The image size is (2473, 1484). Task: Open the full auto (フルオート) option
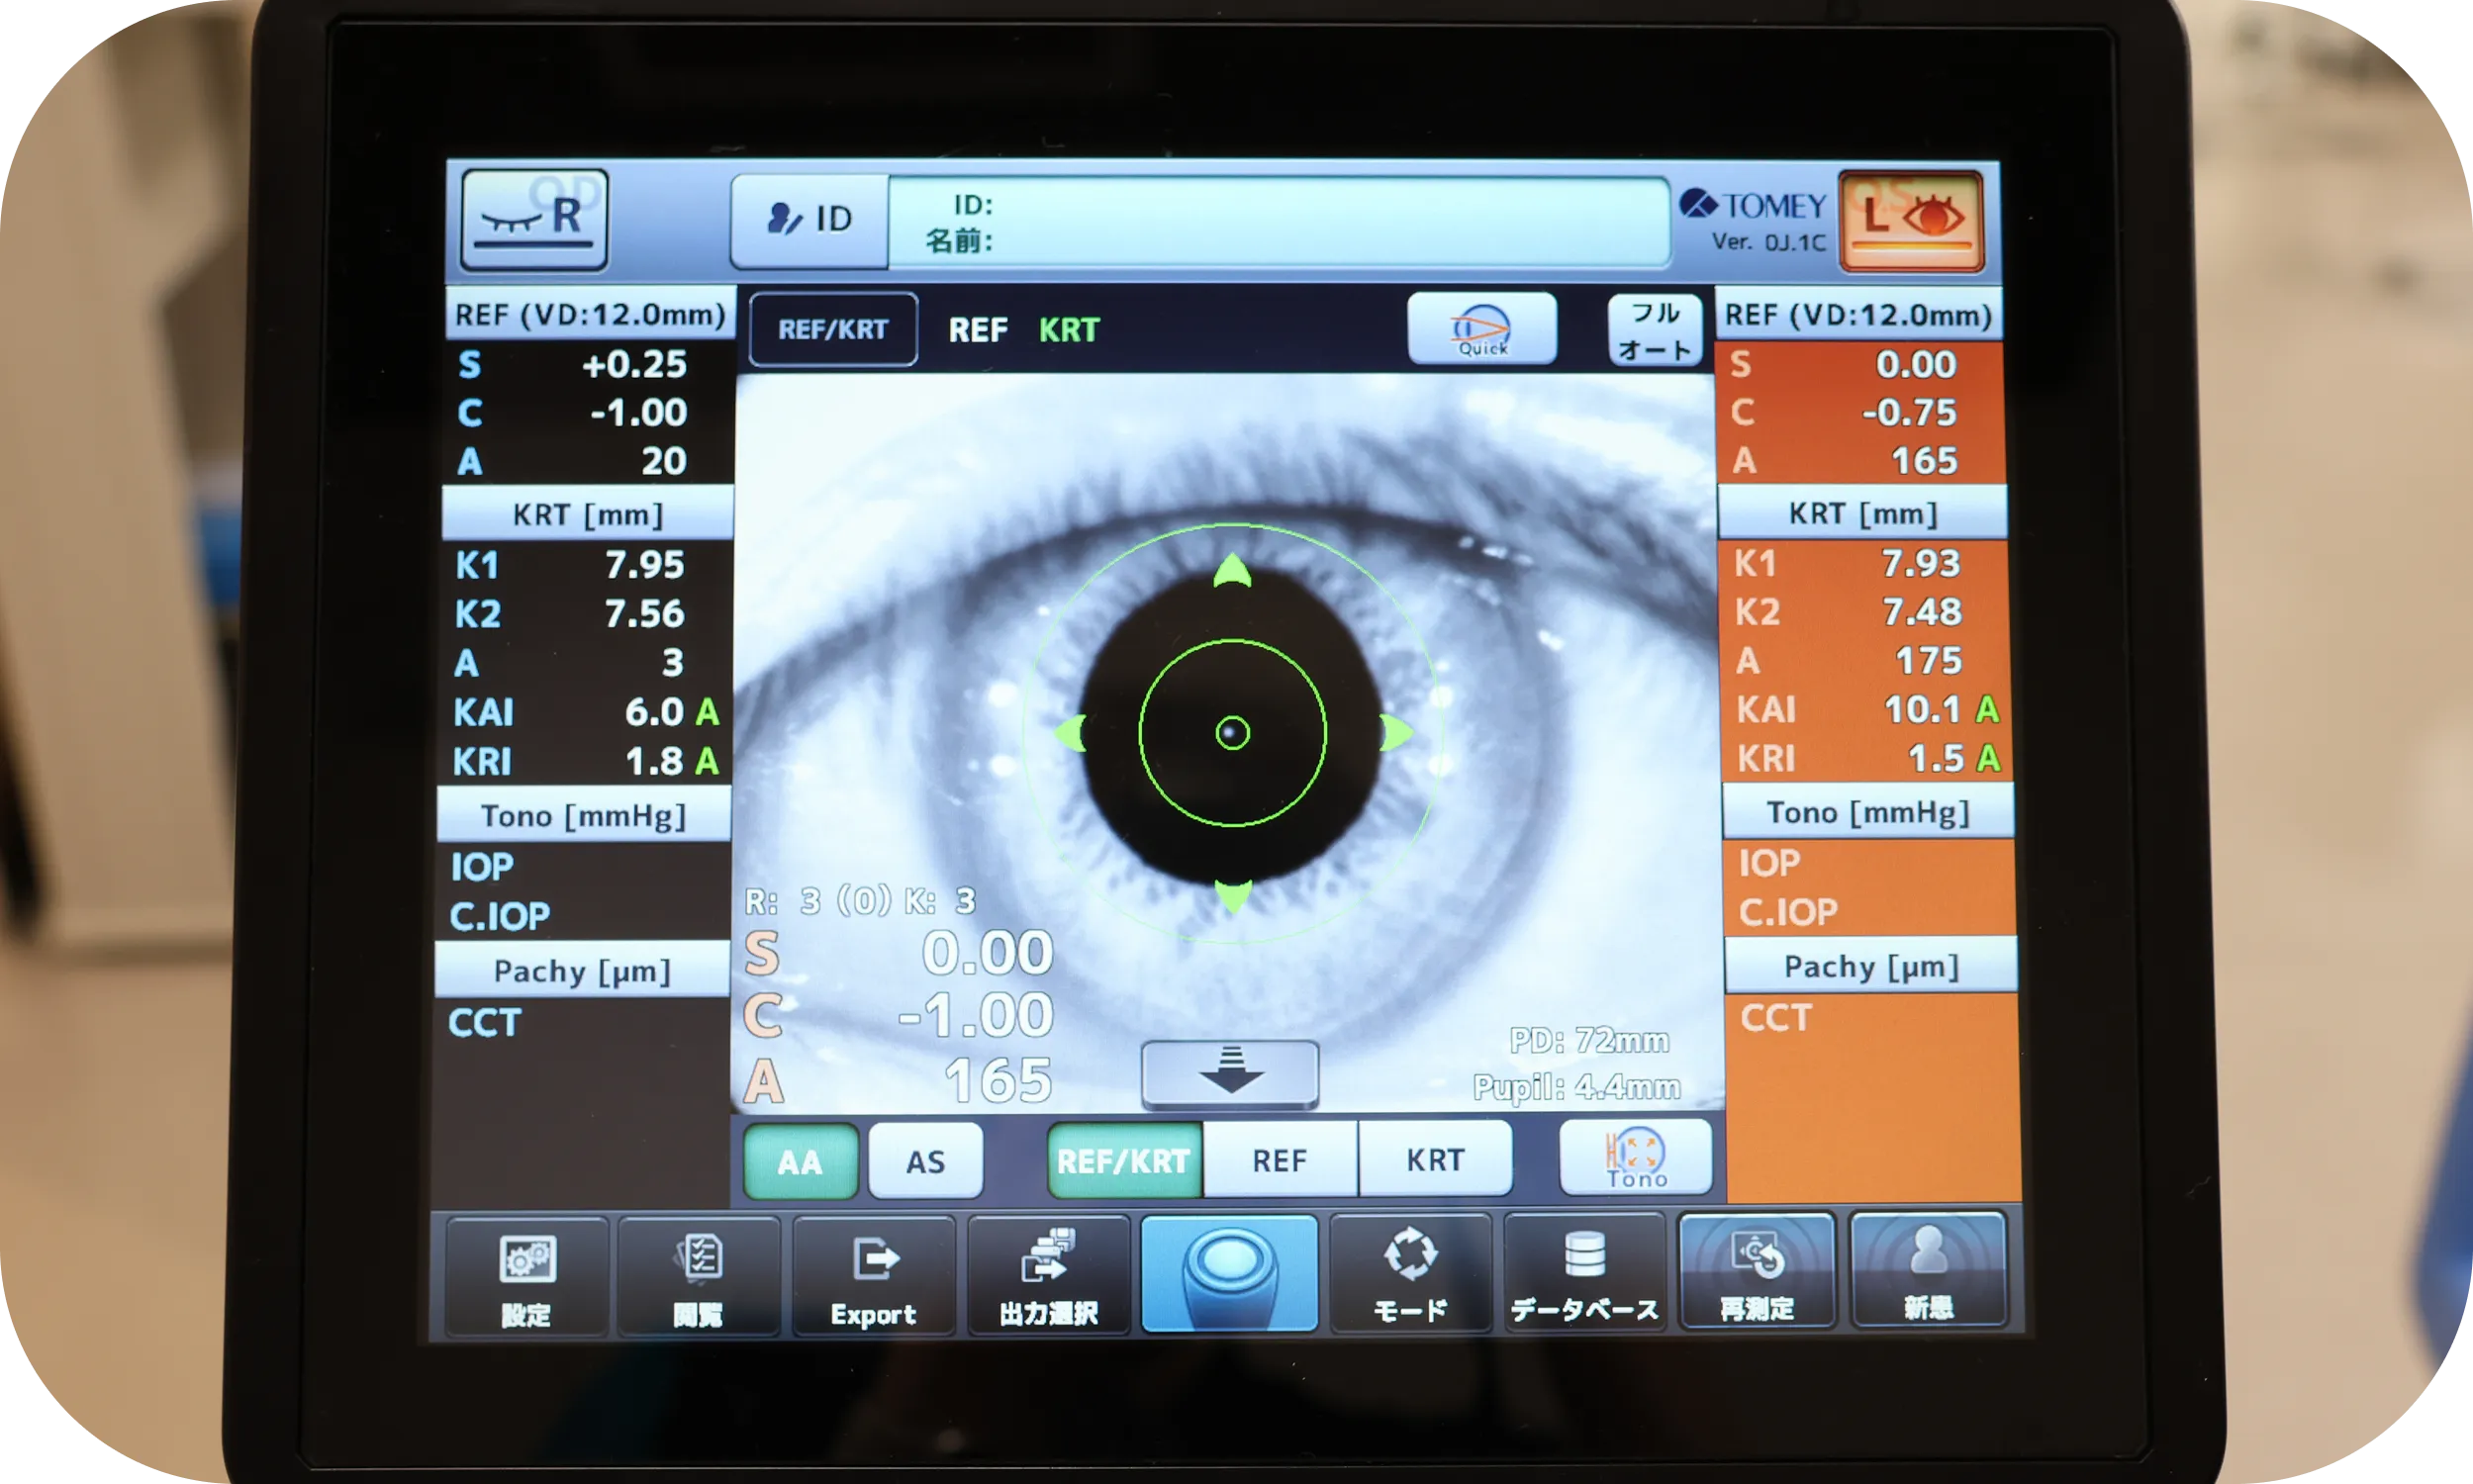point(1654,330)
